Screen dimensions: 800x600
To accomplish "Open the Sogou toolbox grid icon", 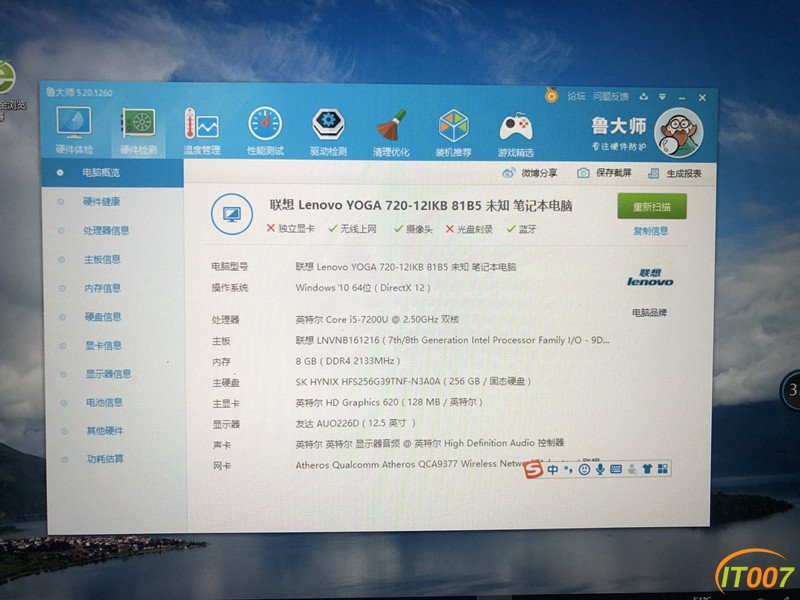I will click(663, 469).
